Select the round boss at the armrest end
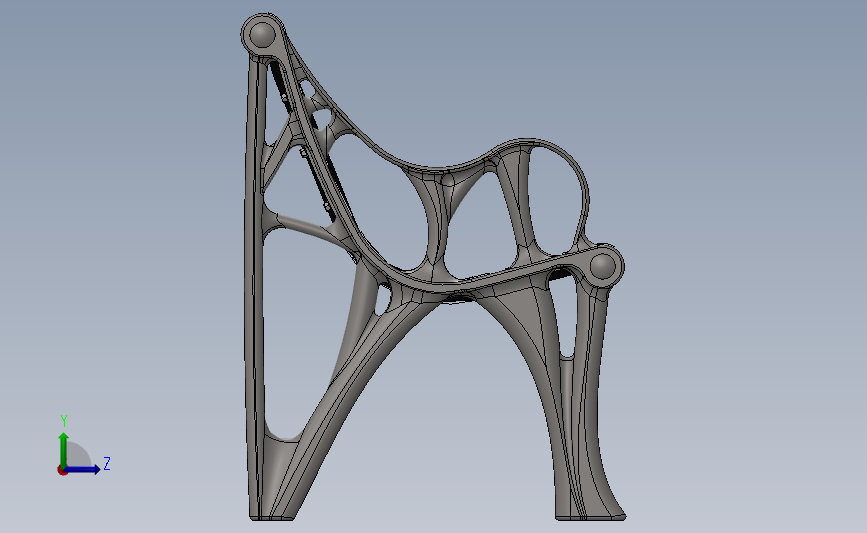The height and width of the screenshot is (533, 867). [x=603, y=266]
